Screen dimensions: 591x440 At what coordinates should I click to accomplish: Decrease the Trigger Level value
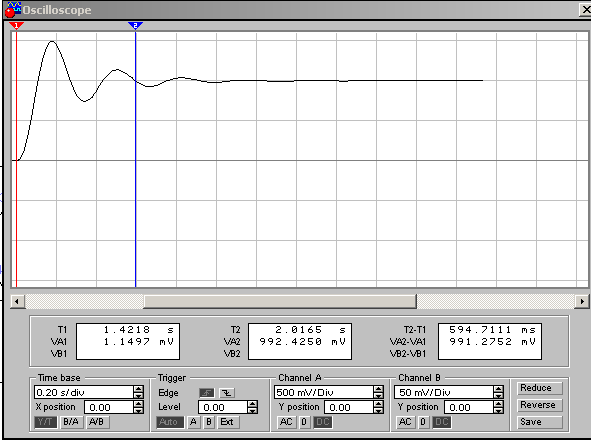(253, 410)
